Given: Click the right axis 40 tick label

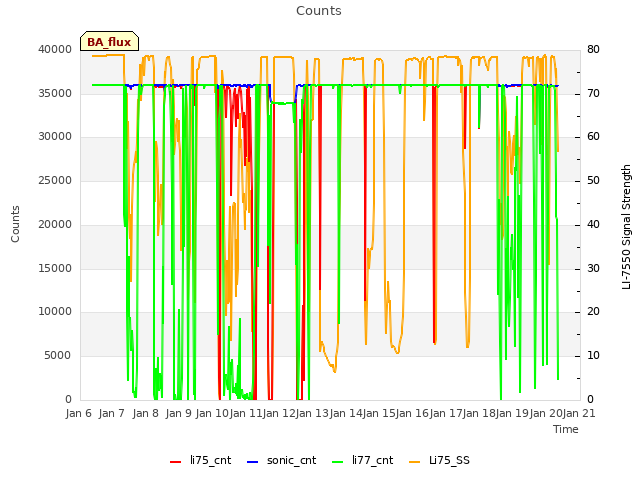Looking at the screenshot, I should click(593, 224).
